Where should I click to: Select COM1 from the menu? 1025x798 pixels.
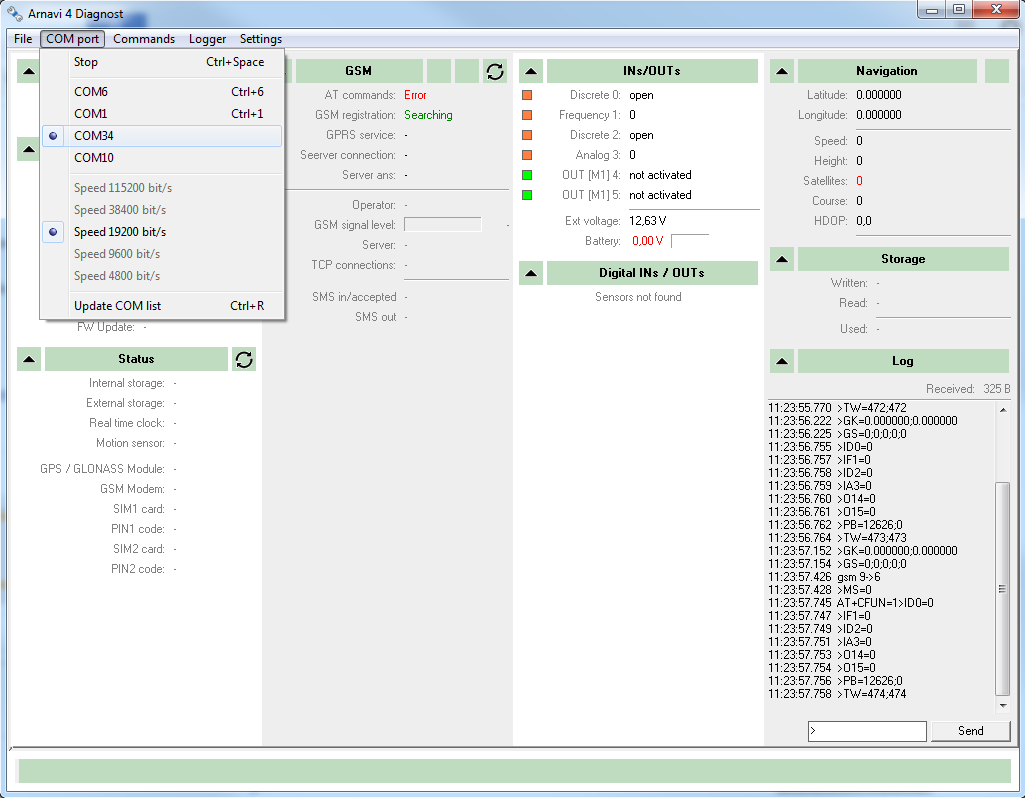pos(162,114)
